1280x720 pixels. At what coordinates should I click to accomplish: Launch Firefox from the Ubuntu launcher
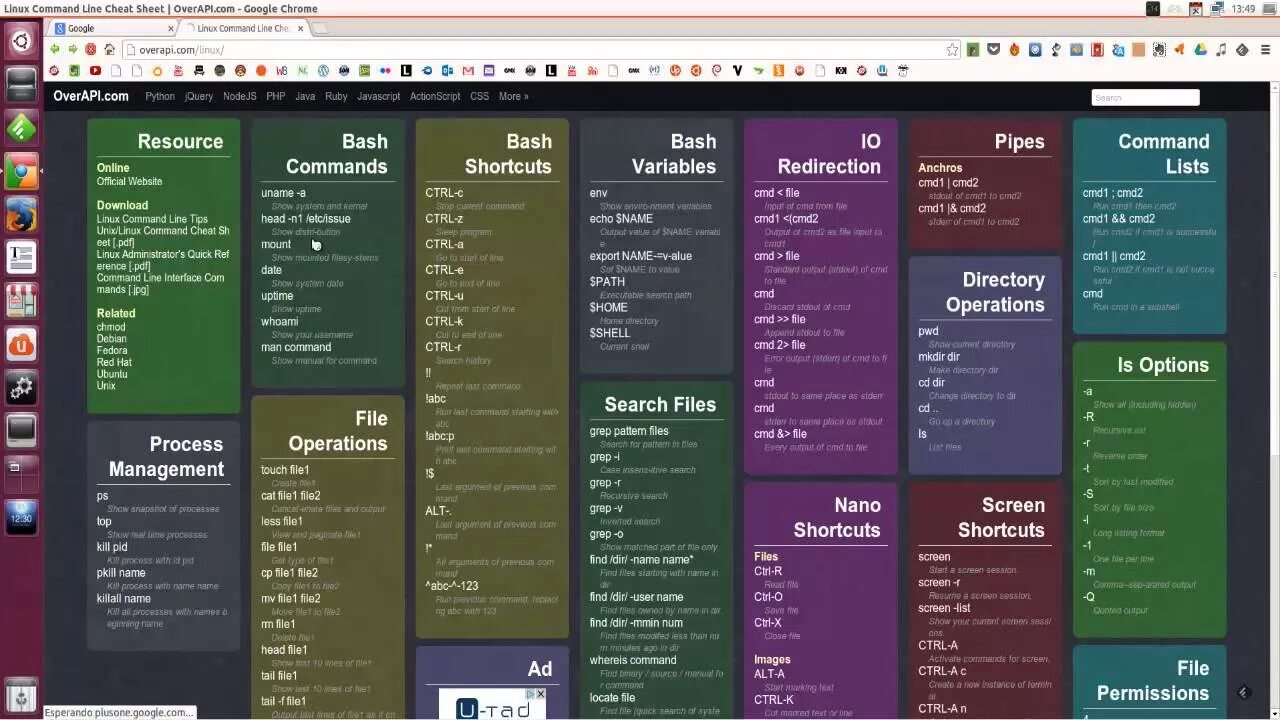click(21, 215)
